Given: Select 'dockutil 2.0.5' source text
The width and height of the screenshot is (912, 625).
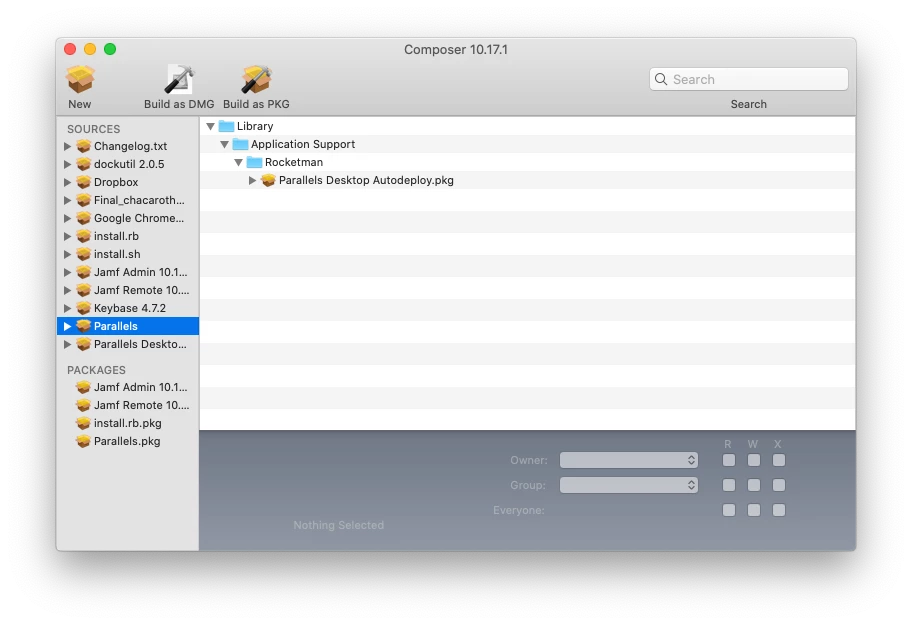Looking at the screenshot, I should point(129,164).
